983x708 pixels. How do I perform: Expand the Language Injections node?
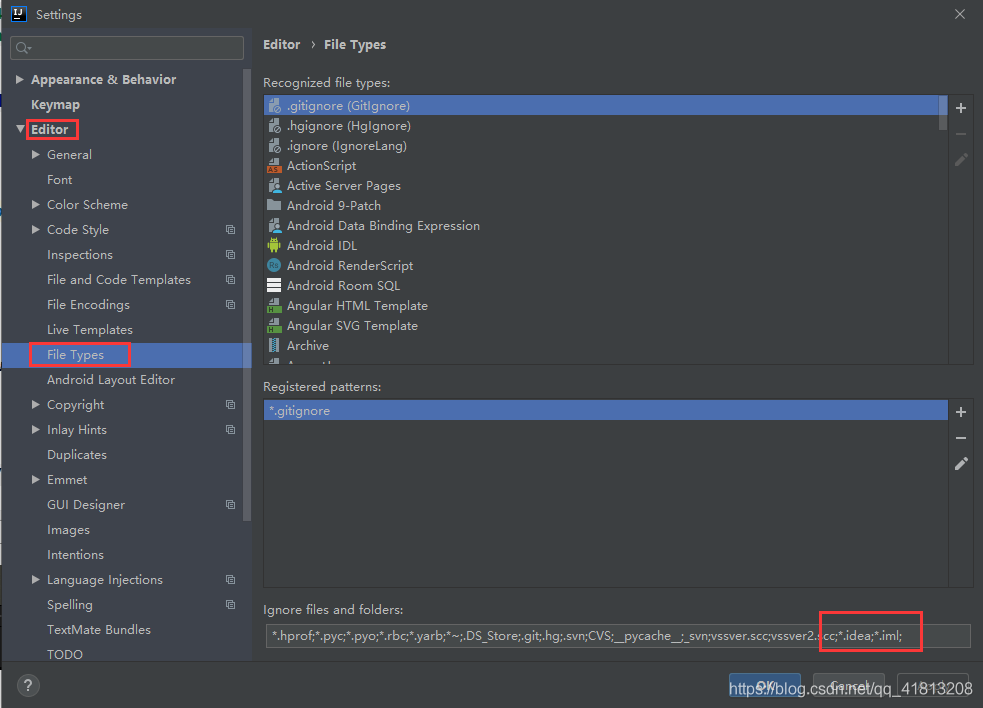click(36, 579)
